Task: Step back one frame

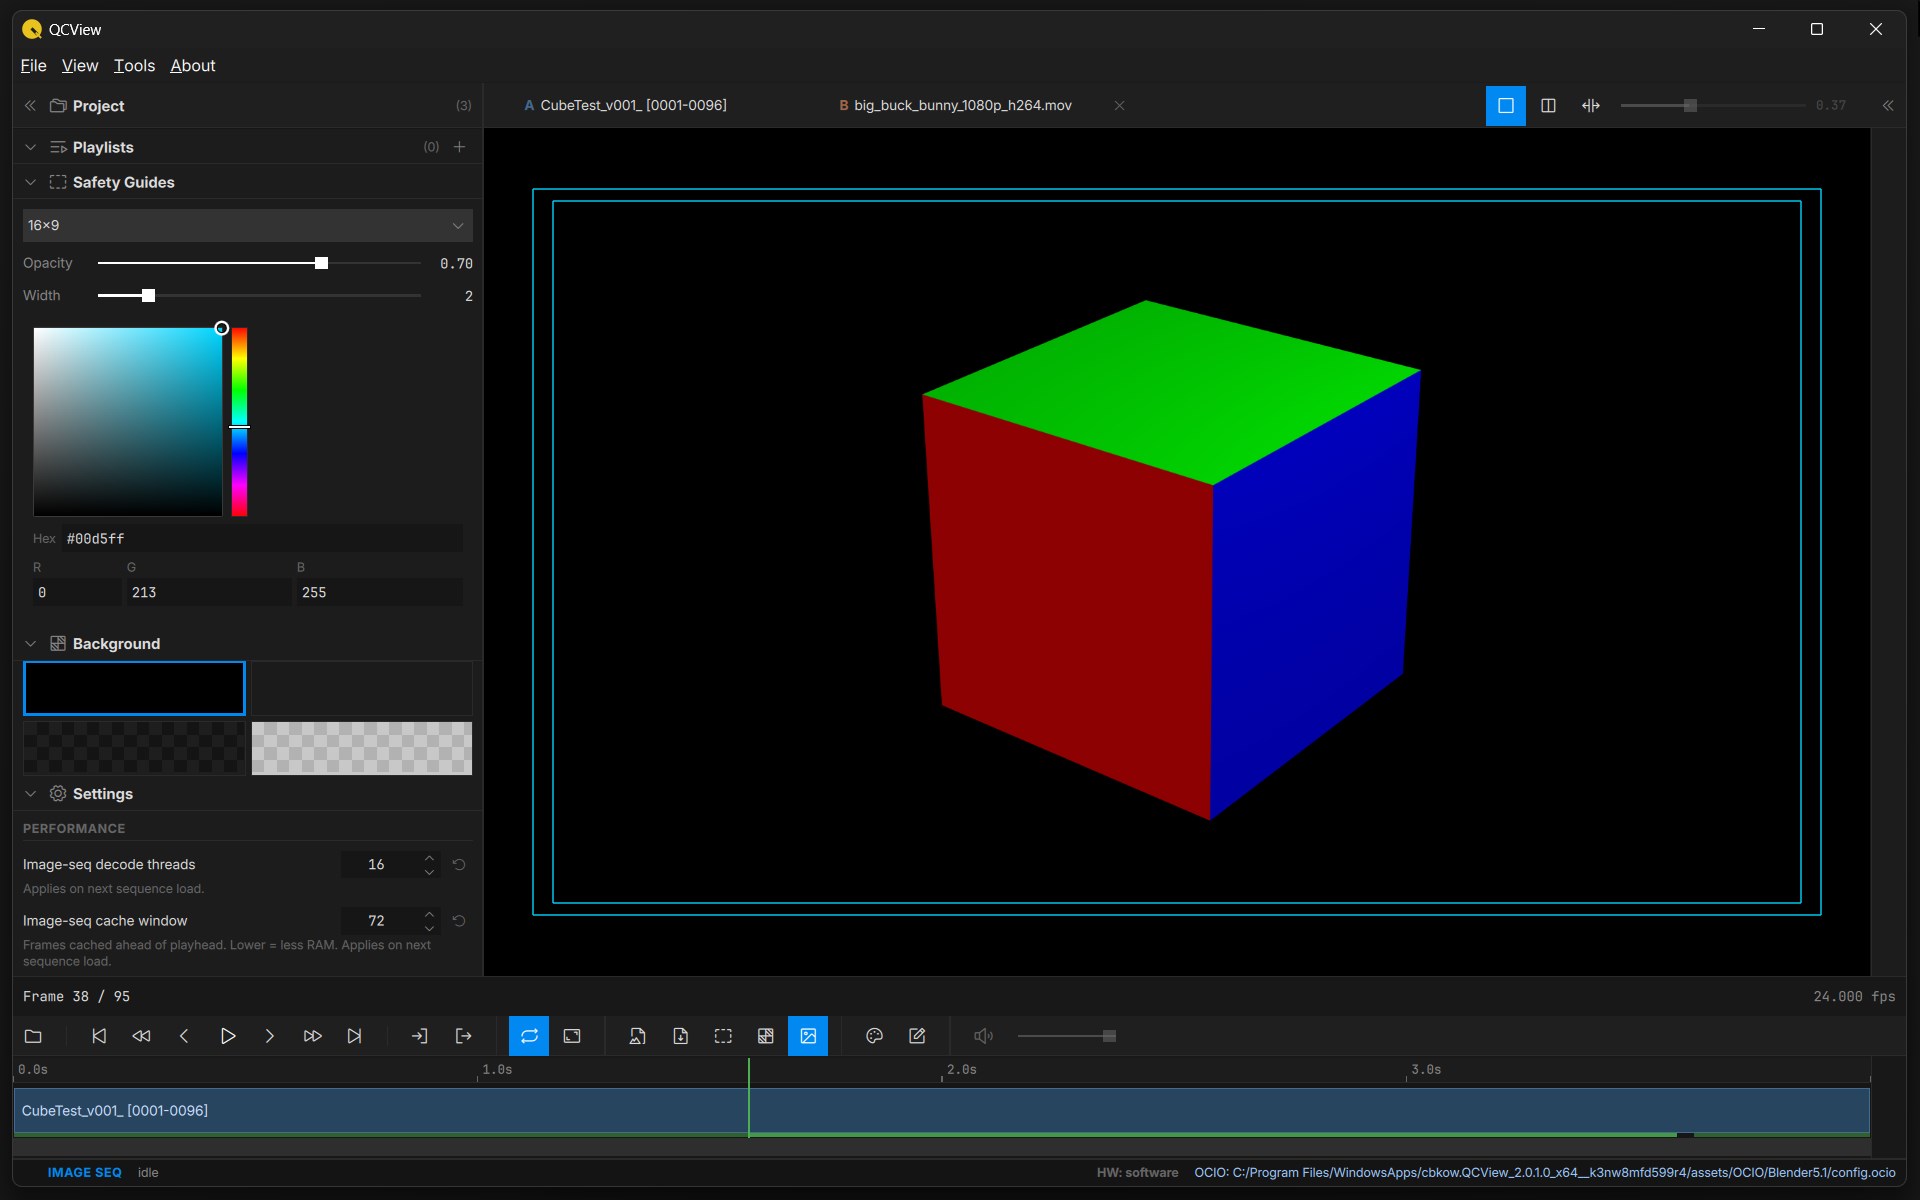Action: pyautogui.click(x=184, y=1036)
